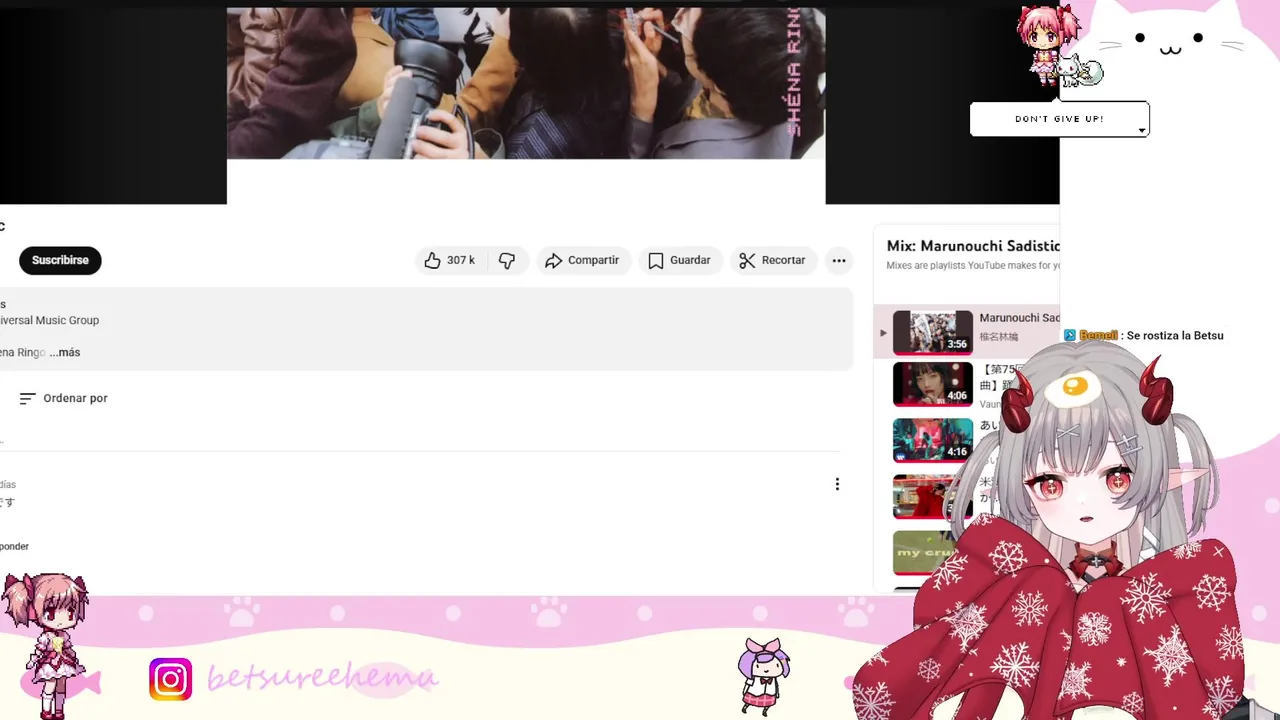
Task: Select the 4:06 video thumbnail in the mix
Action: [x=932, y=384]
